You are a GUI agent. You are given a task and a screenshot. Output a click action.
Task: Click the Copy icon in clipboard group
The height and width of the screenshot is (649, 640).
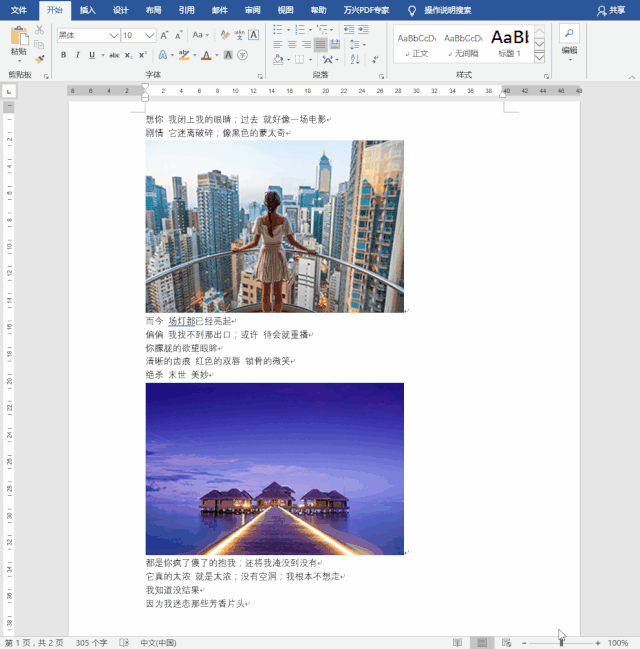[x=39, y=44]
